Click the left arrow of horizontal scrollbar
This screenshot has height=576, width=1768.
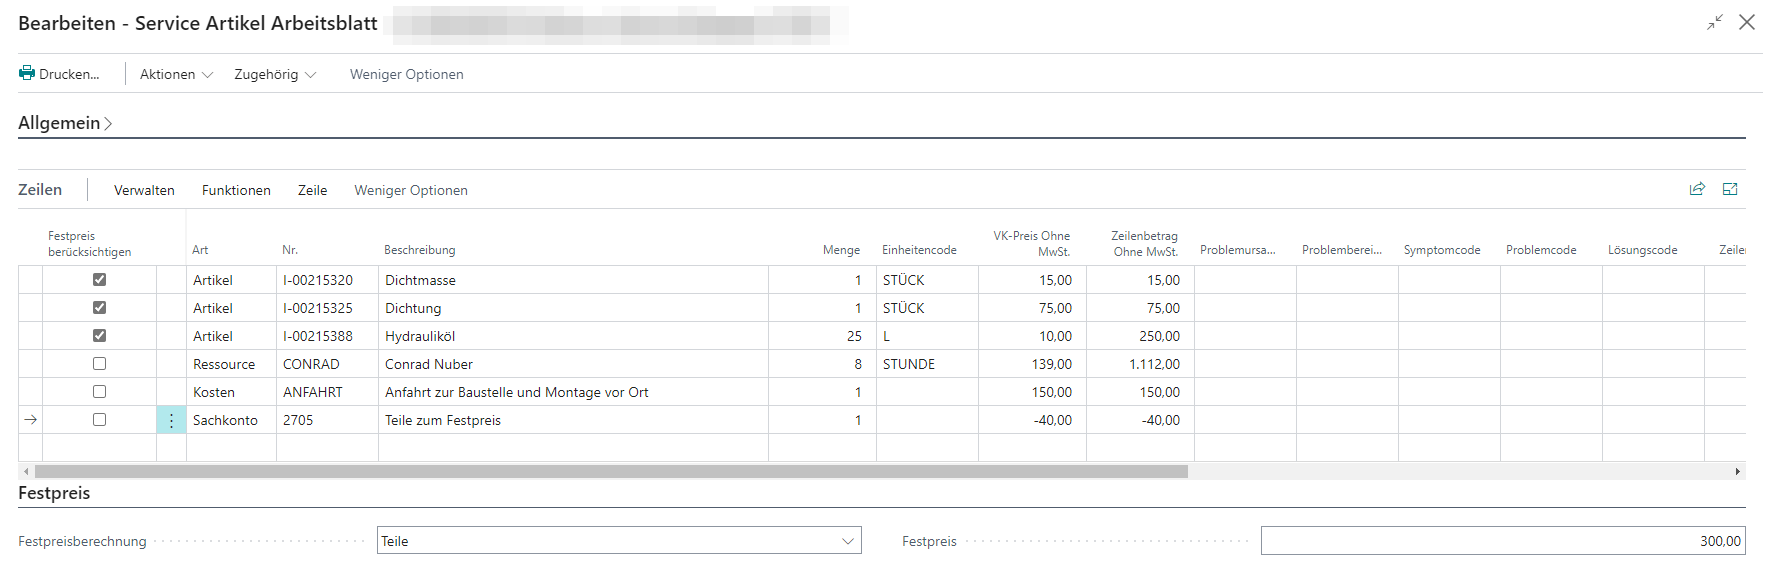tap(26, 471)
